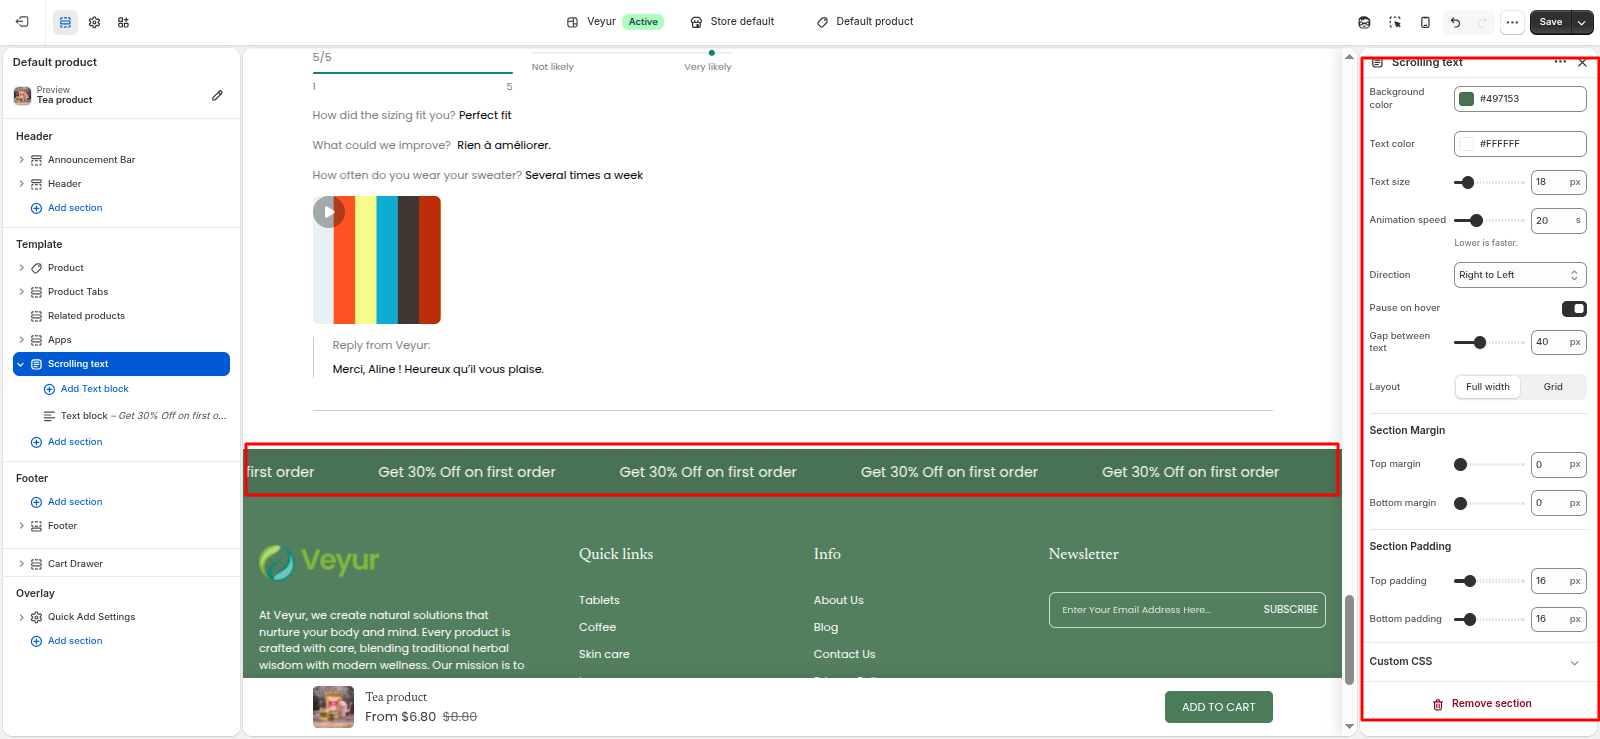Close the Scrolling text settings panel

pos(1582,63)
